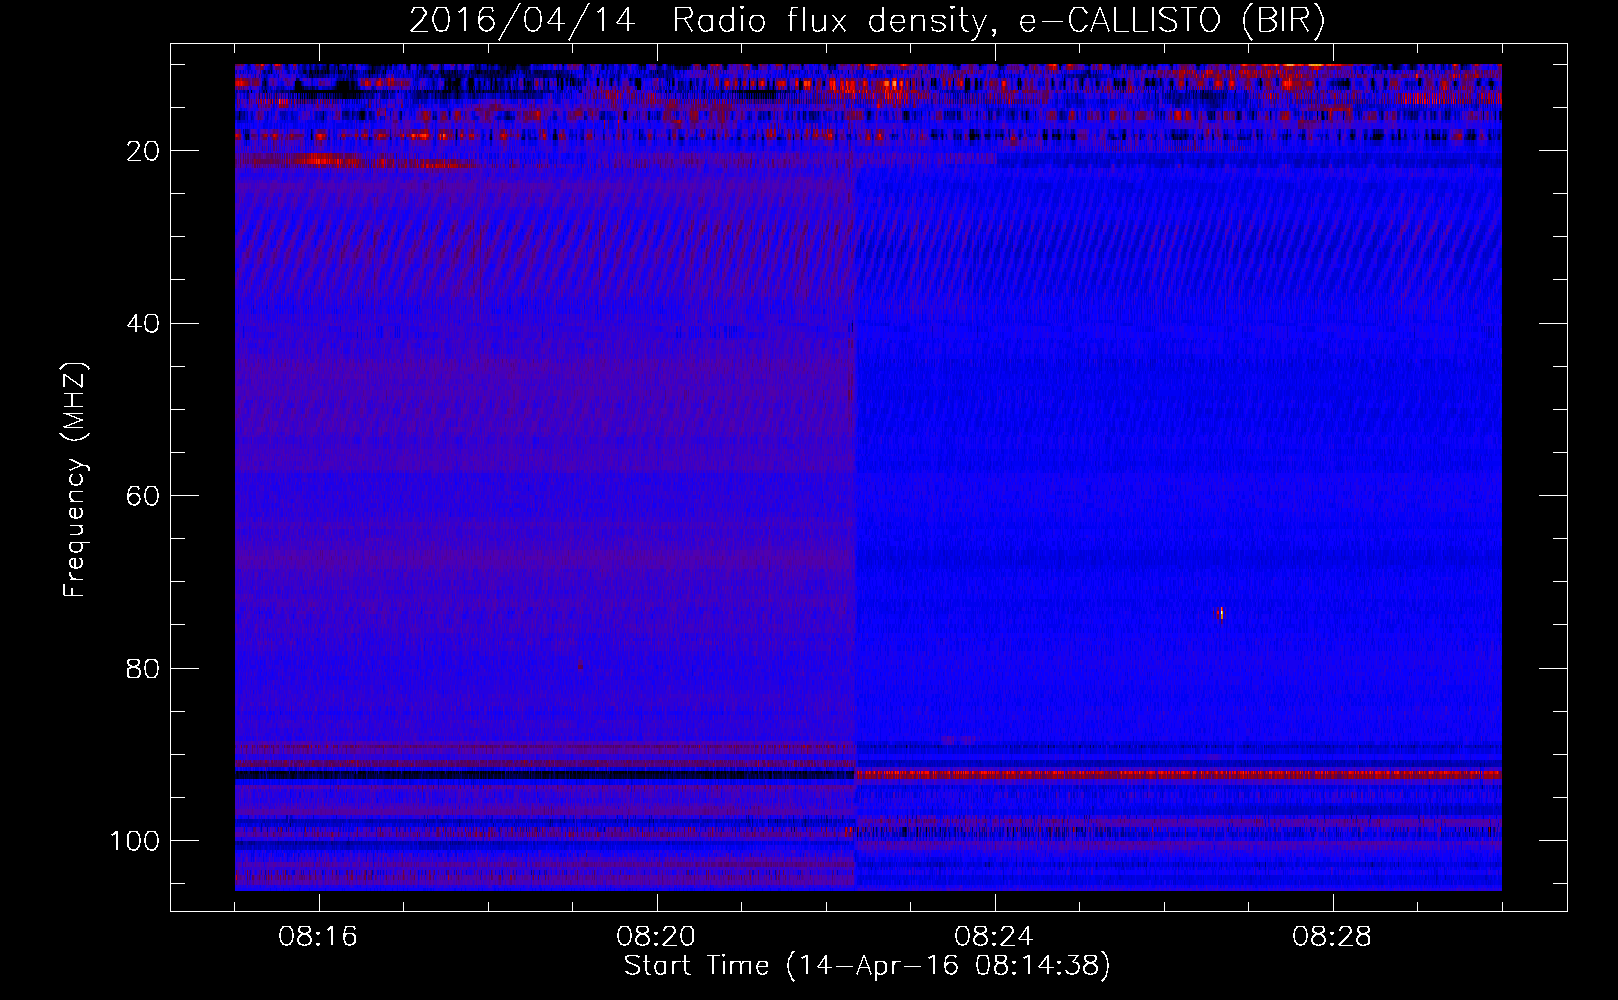Click the 08:28 time tick label
The height and width of the screenshot is (1000, 1618).
coord(1332,937)
